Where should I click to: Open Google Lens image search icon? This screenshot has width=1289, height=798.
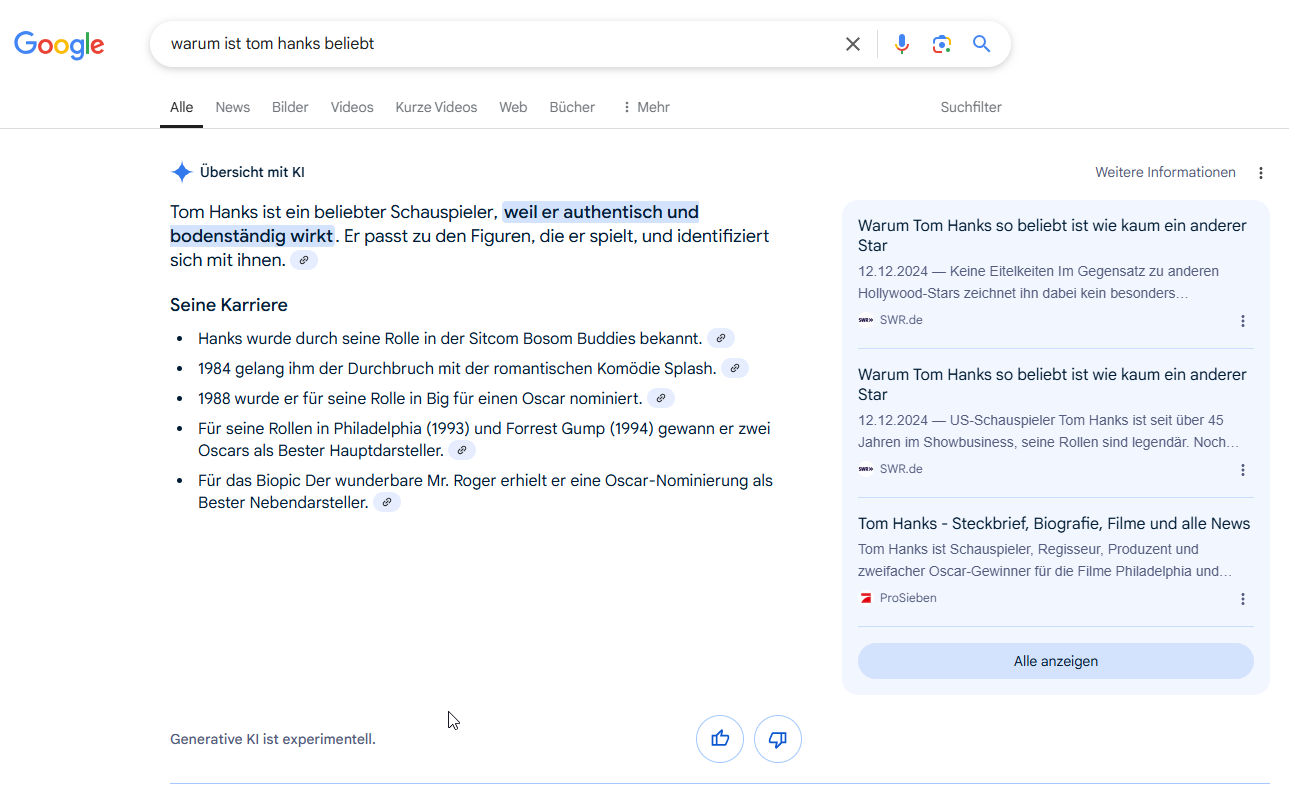pyautogui.click(x=942, y=44)
